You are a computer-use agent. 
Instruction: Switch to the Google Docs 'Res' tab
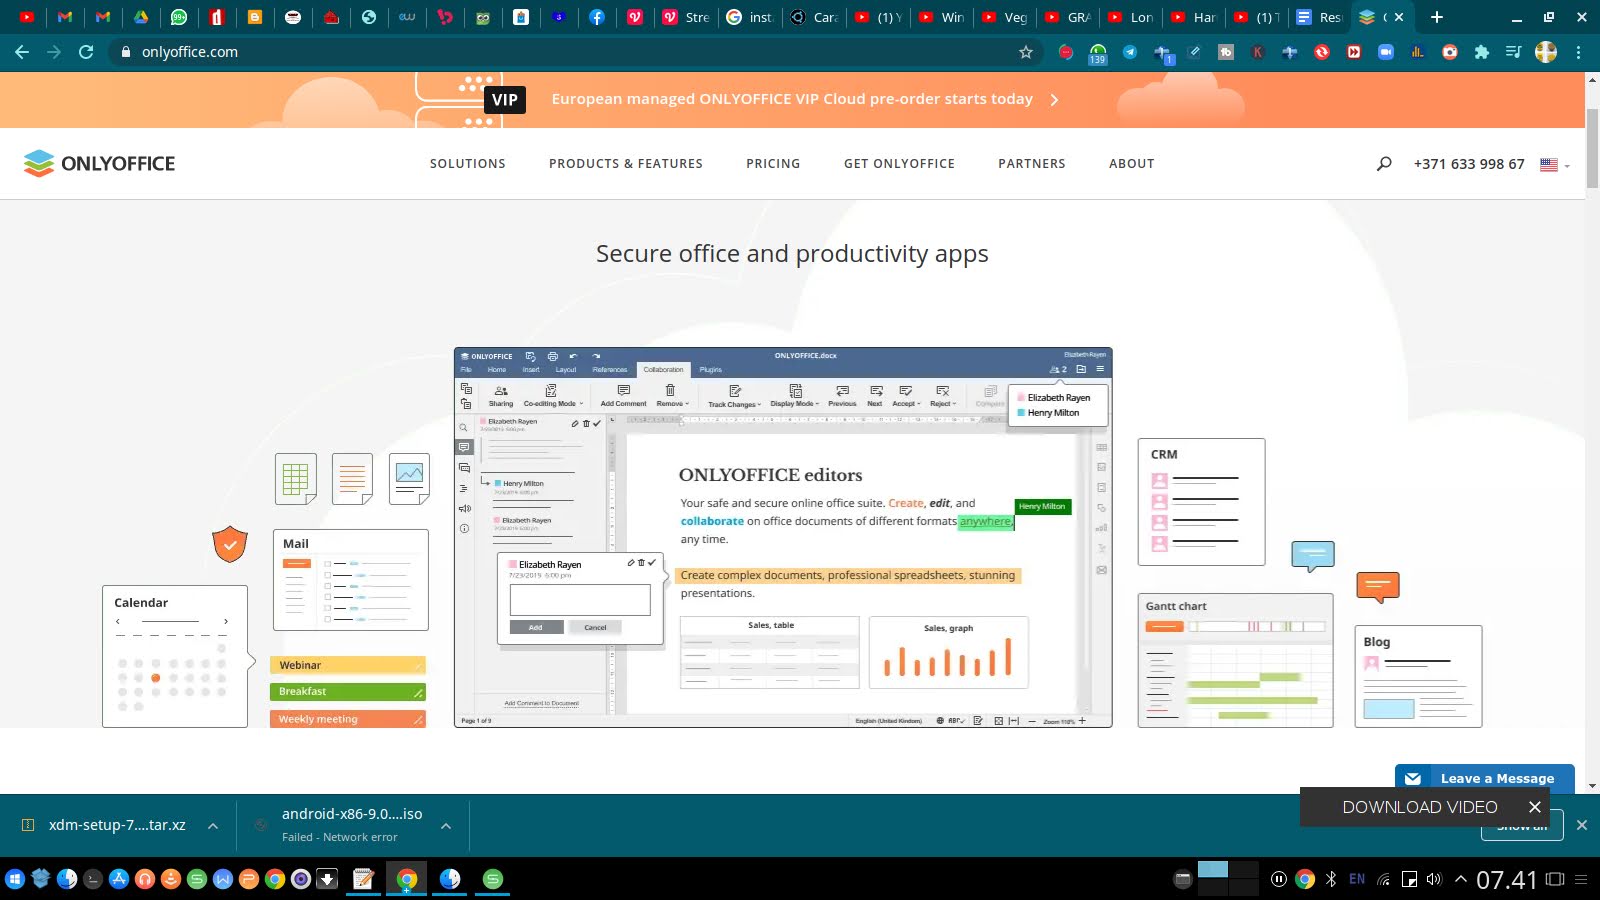click(1318, 17)
